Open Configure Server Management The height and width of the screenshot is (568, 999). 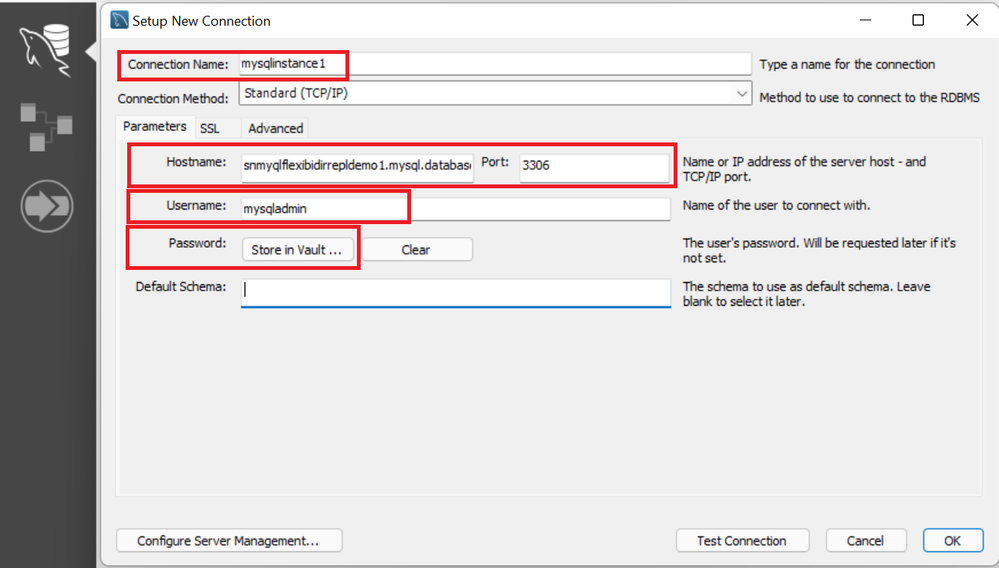(229, 541)
